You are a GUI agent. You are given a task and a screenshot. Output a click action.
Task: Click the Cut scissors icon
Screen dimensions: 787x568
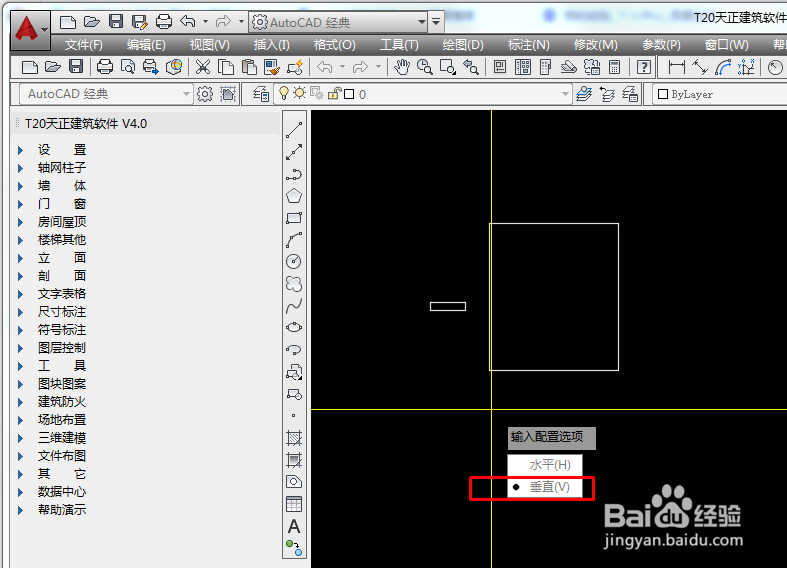[203, 67]
